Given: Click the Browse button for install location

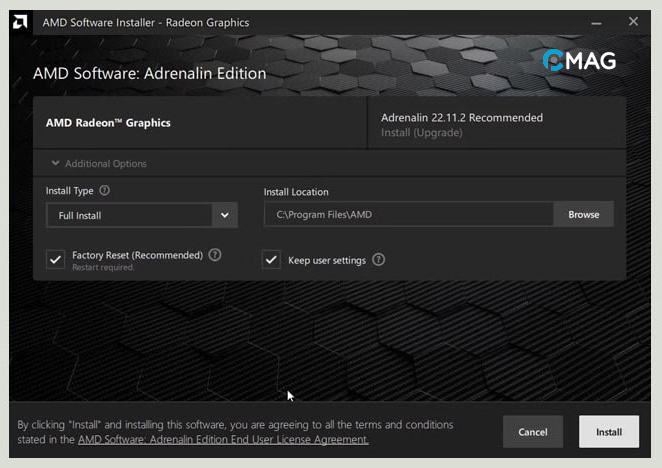Looking at the screenshot, I should coord(583,215).
